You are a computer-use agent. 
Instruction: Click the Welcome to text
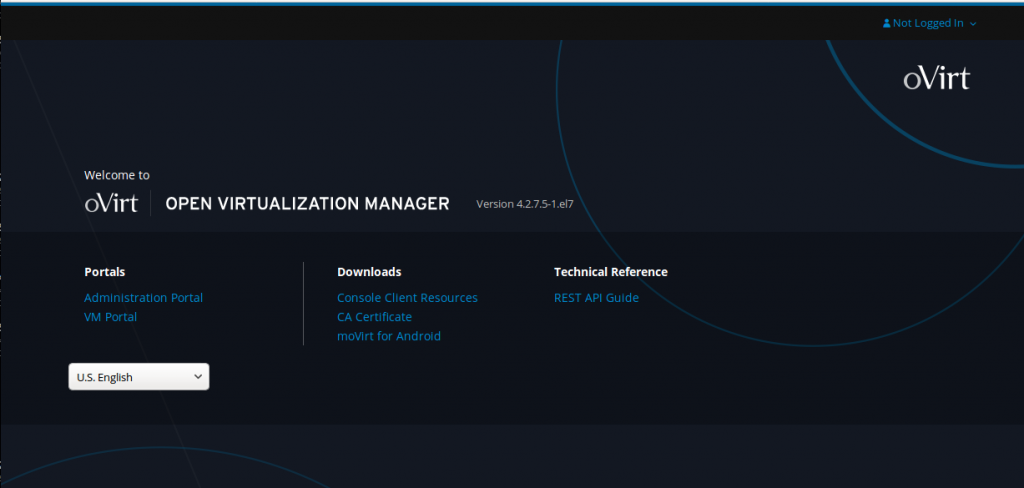pos(117,175)
